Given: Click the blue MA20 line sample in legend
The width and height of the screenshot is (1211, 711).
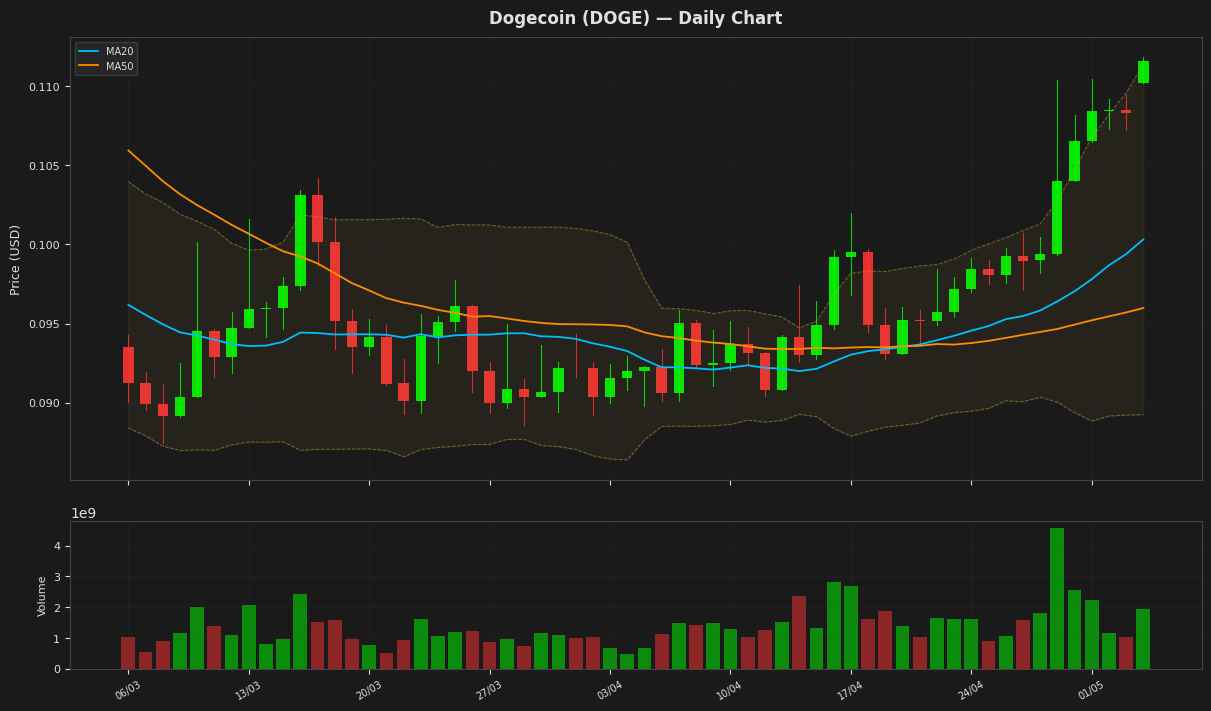Looking at the screenshot, I should tap(90, 51).
